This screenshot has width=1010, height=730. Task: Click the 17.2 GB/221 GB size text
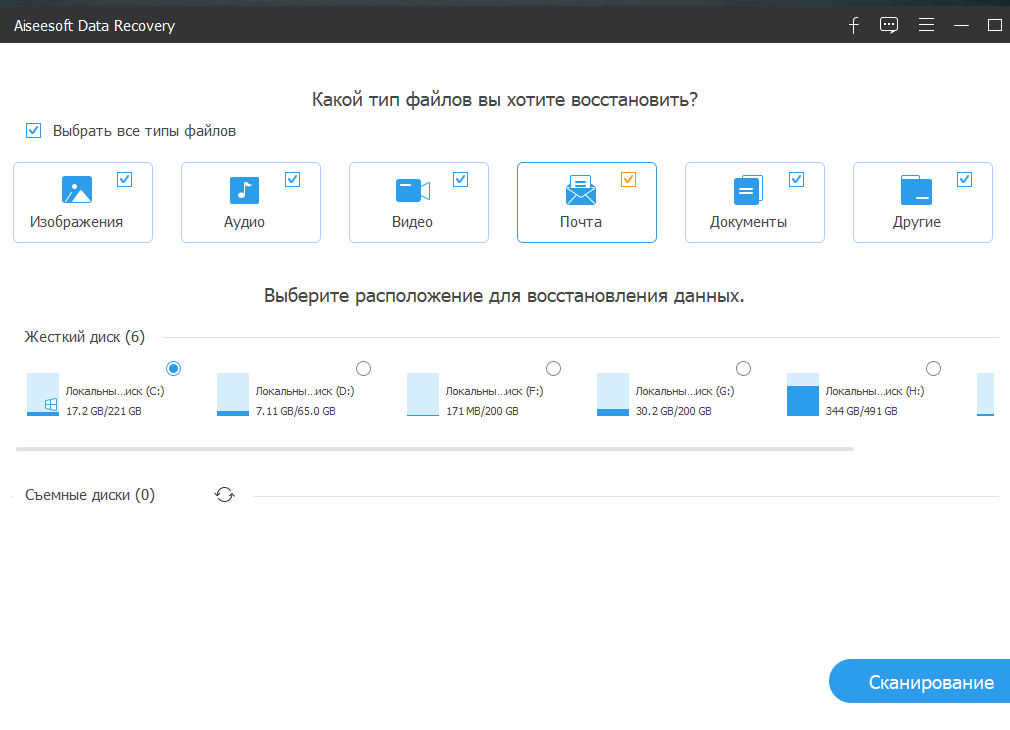point(104,411)
